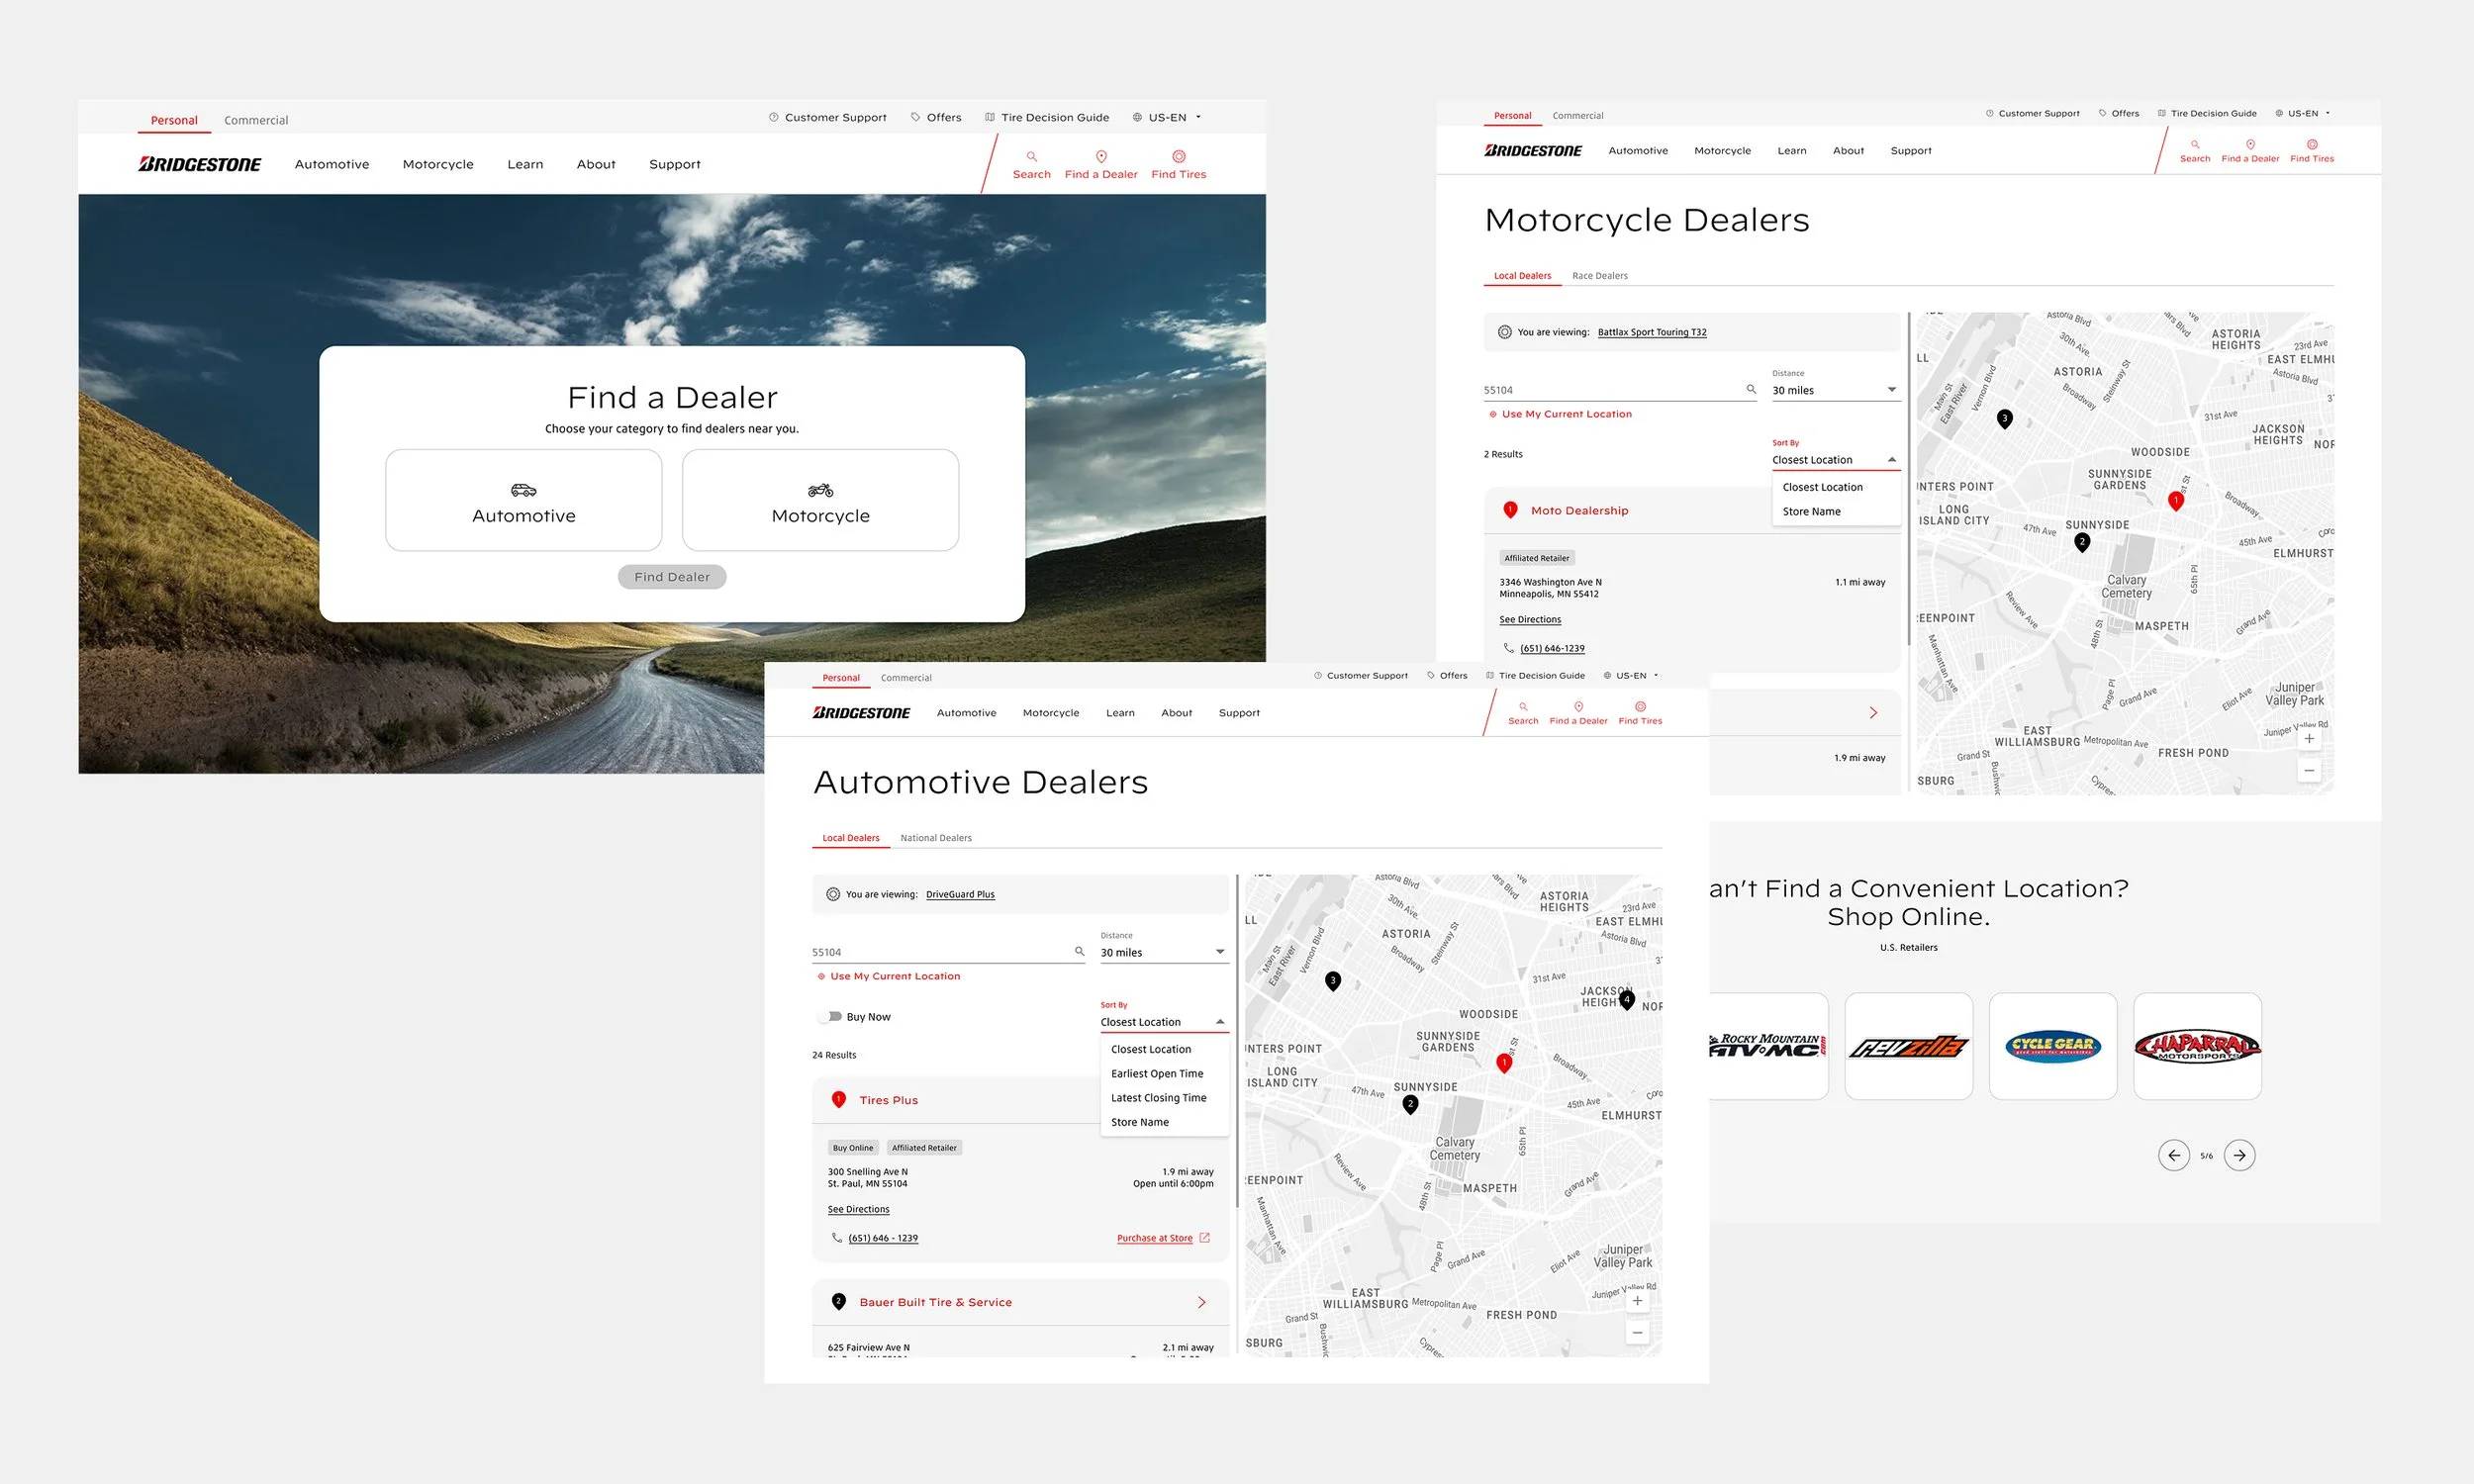Click the Search icon in hero page header
Image resolution: width=2474 pixels, height=1484 pixels.
tap(1031, 157)
